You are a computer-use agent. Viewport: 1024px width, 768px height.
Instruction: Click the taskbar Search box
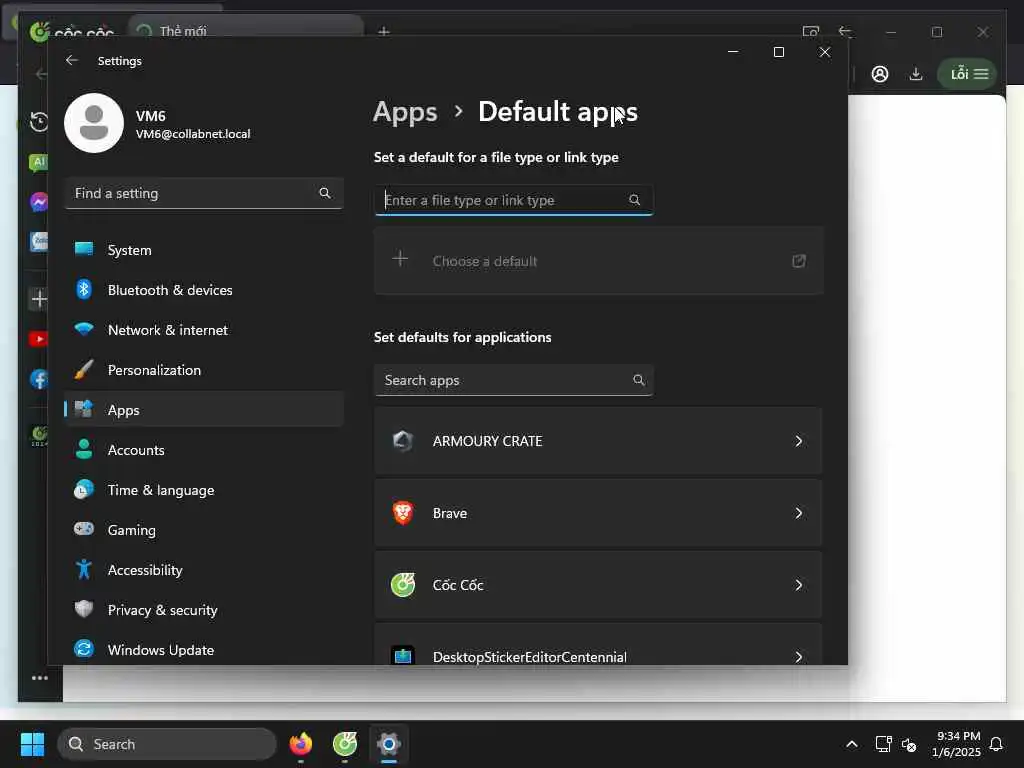tap(167, 744)
